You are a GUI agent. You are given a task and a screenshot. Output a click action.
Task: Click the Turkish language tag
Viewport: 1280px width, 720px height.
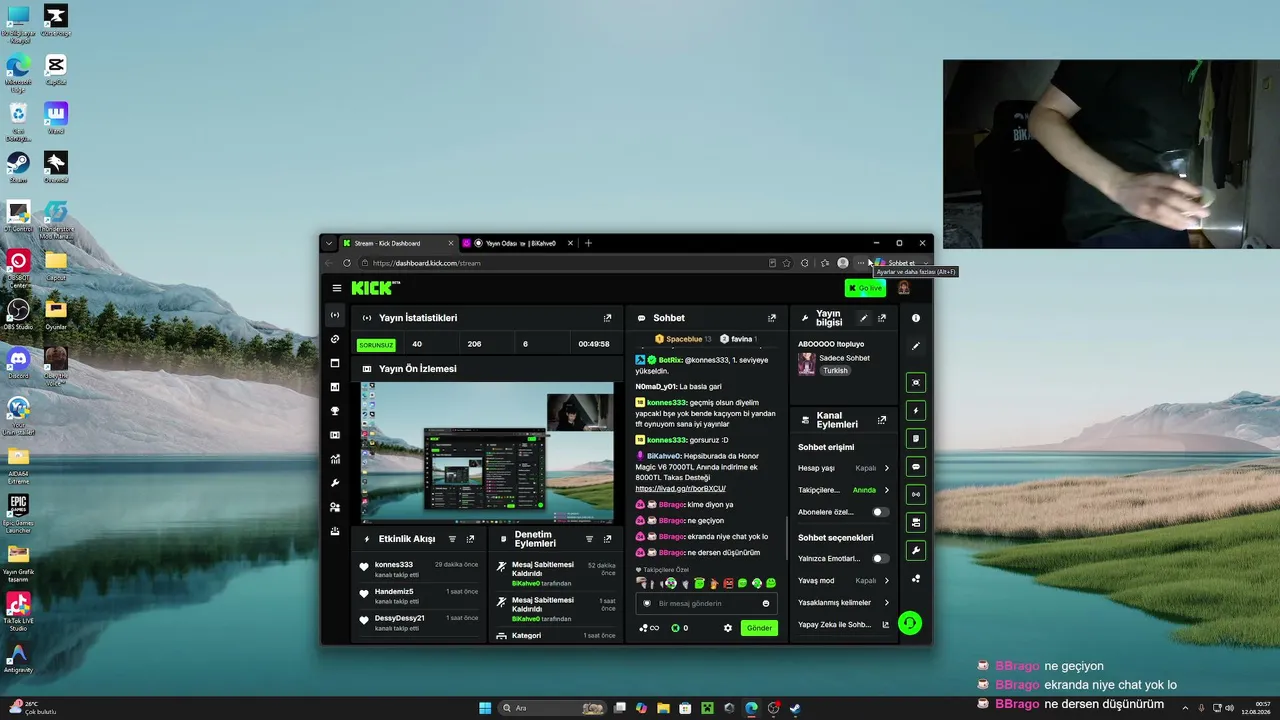click(835, 370)
